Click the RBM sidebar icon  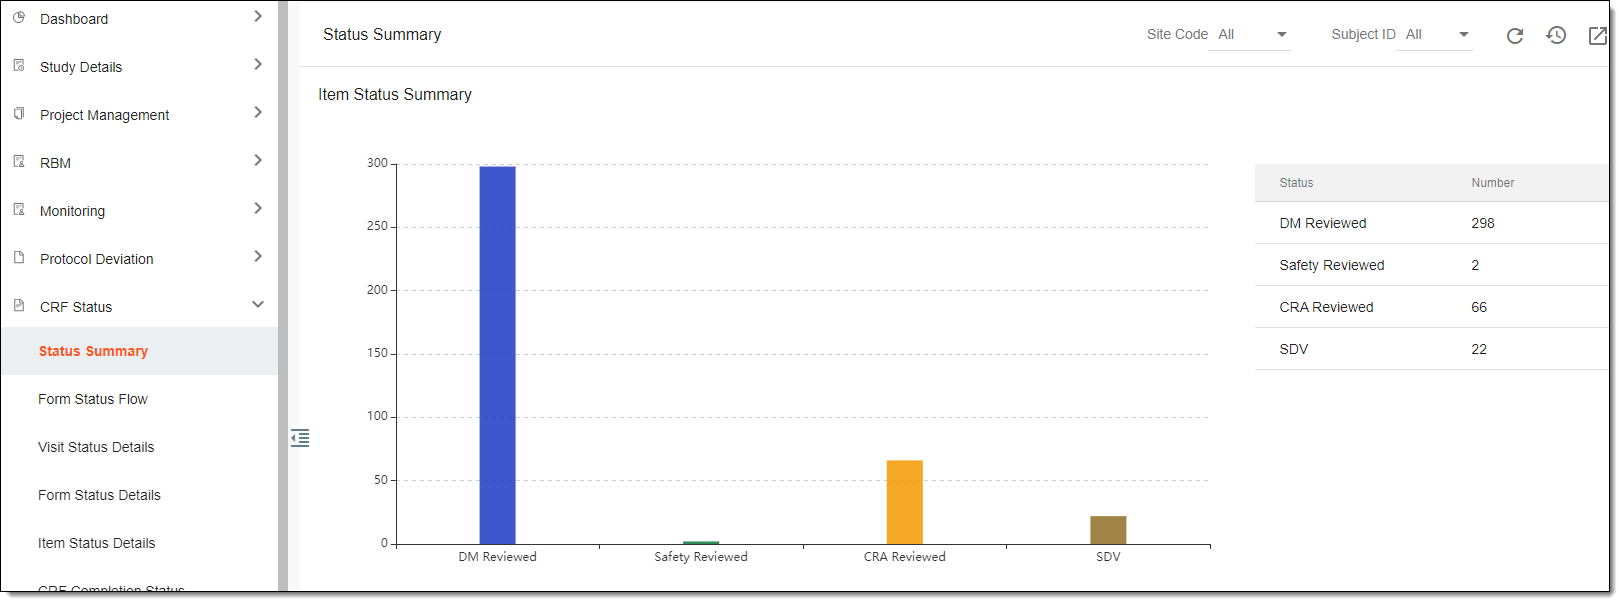(x=19, y=161)
